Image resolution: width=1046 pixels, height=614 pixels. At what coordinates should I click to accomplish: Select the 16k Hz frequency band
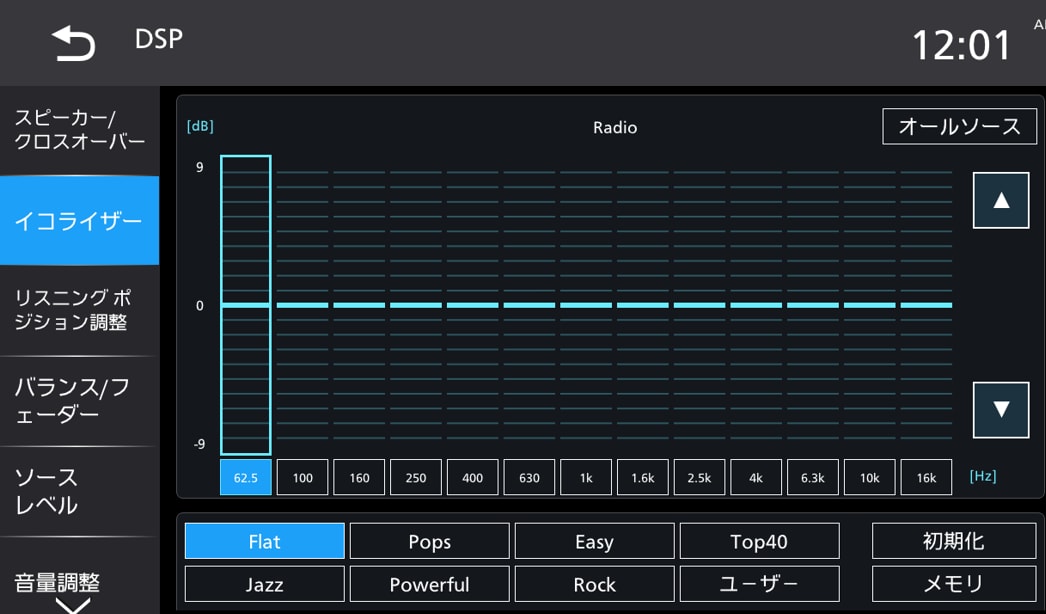[x=926, y=478]
